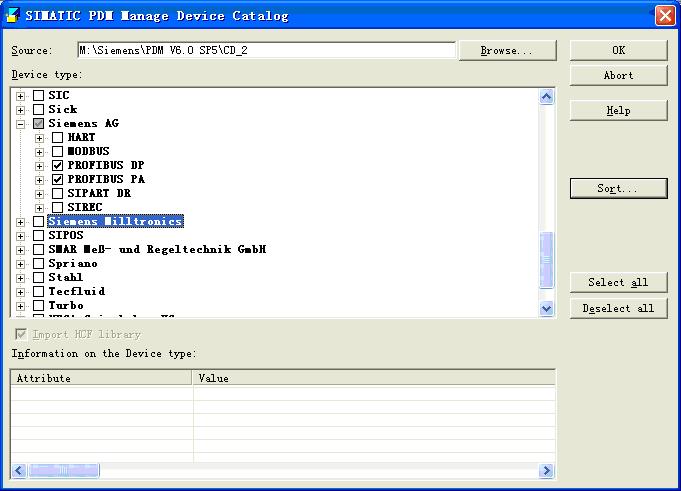Expand the Spriano node
The width and height of the screenshot is (681, 491).
point(20,264)
